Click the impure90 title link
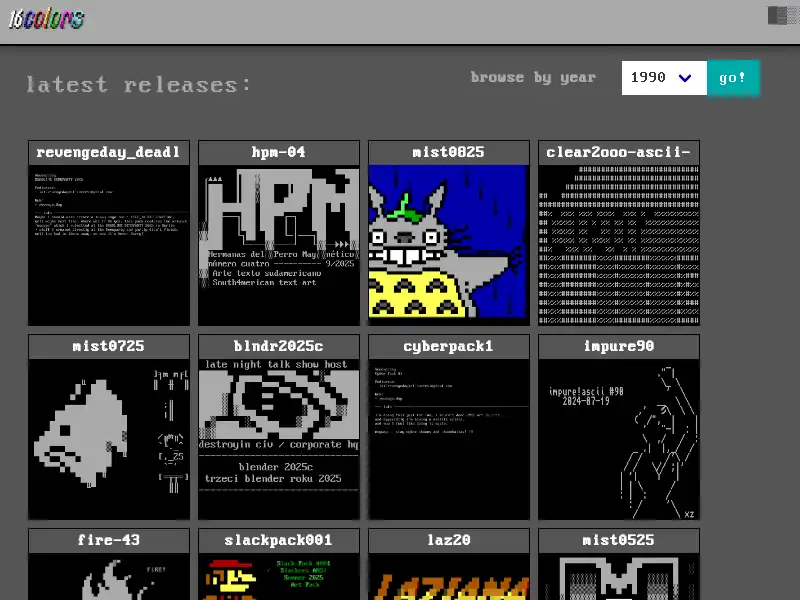The width and height of the screenshot is (800, 600). point(618,346)
